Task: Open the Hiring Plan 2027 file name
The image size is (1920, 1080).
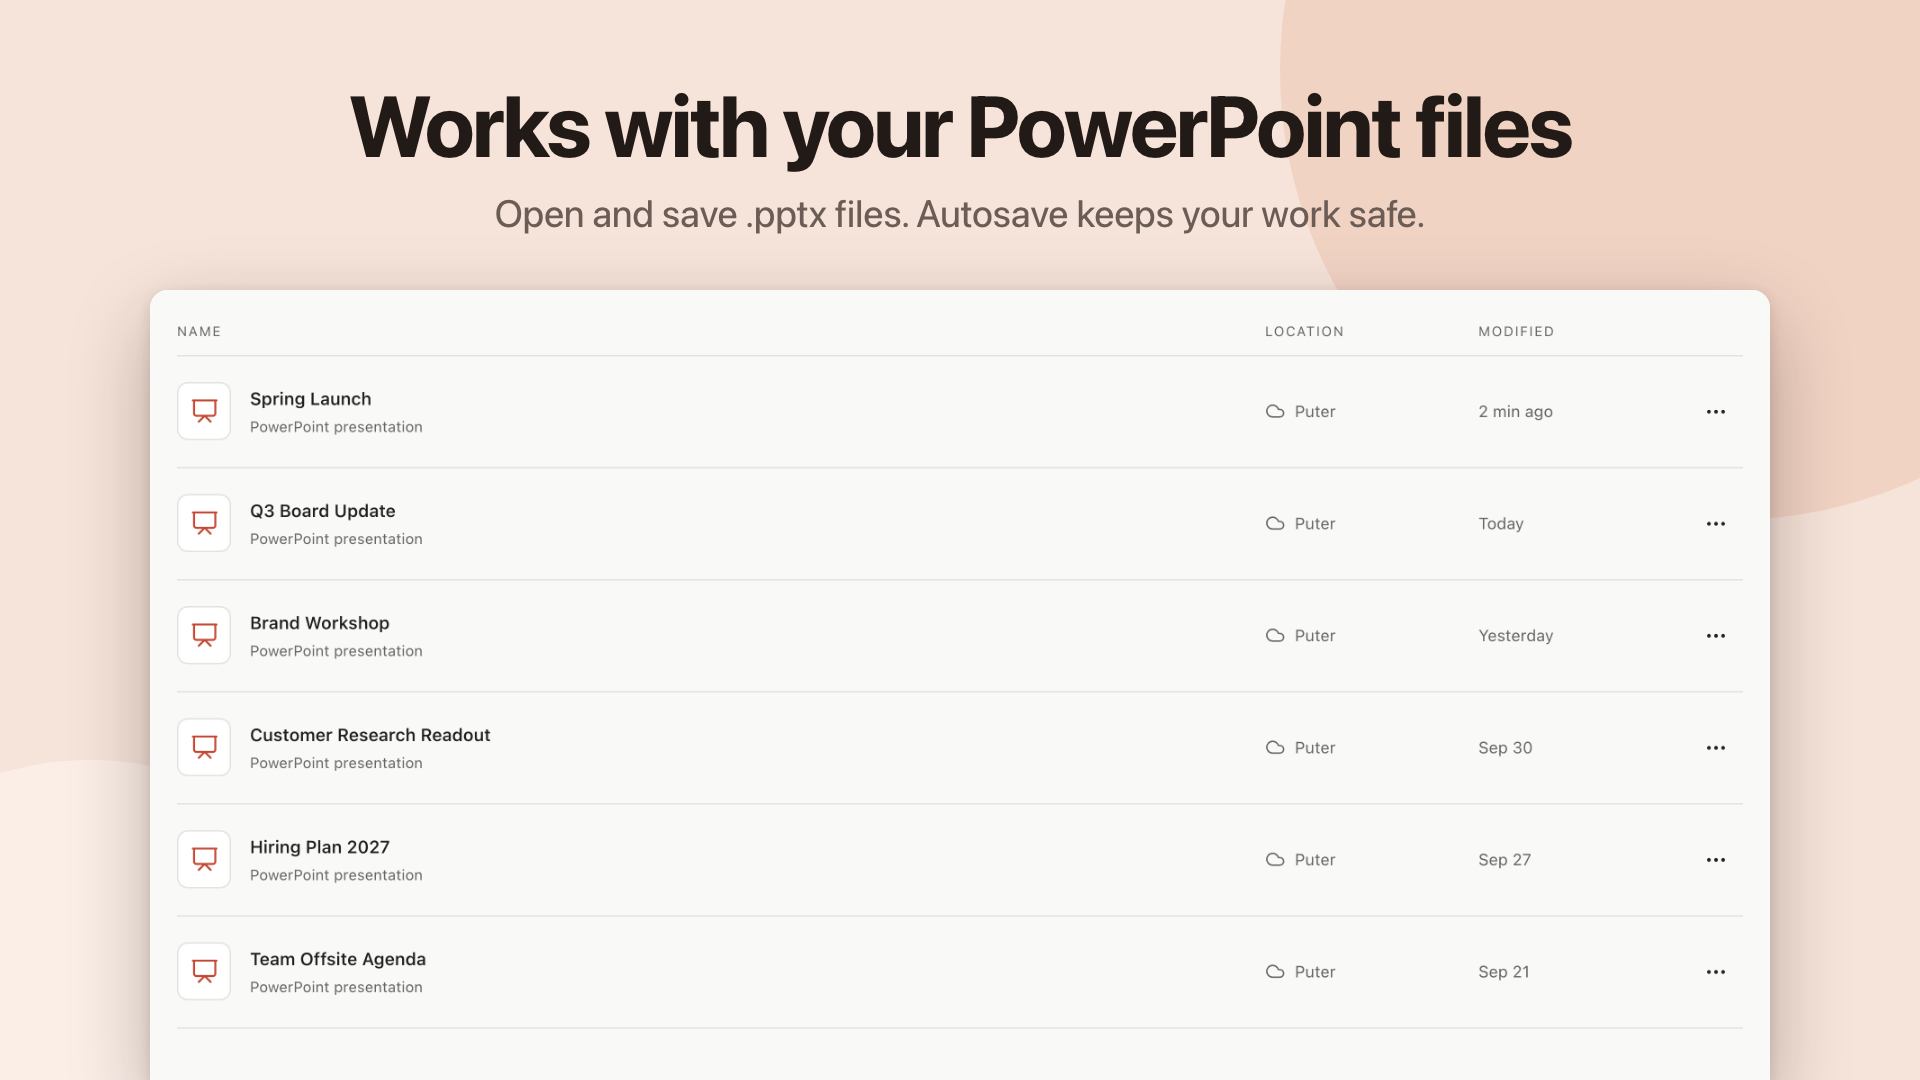Action: tap(320, 847)
